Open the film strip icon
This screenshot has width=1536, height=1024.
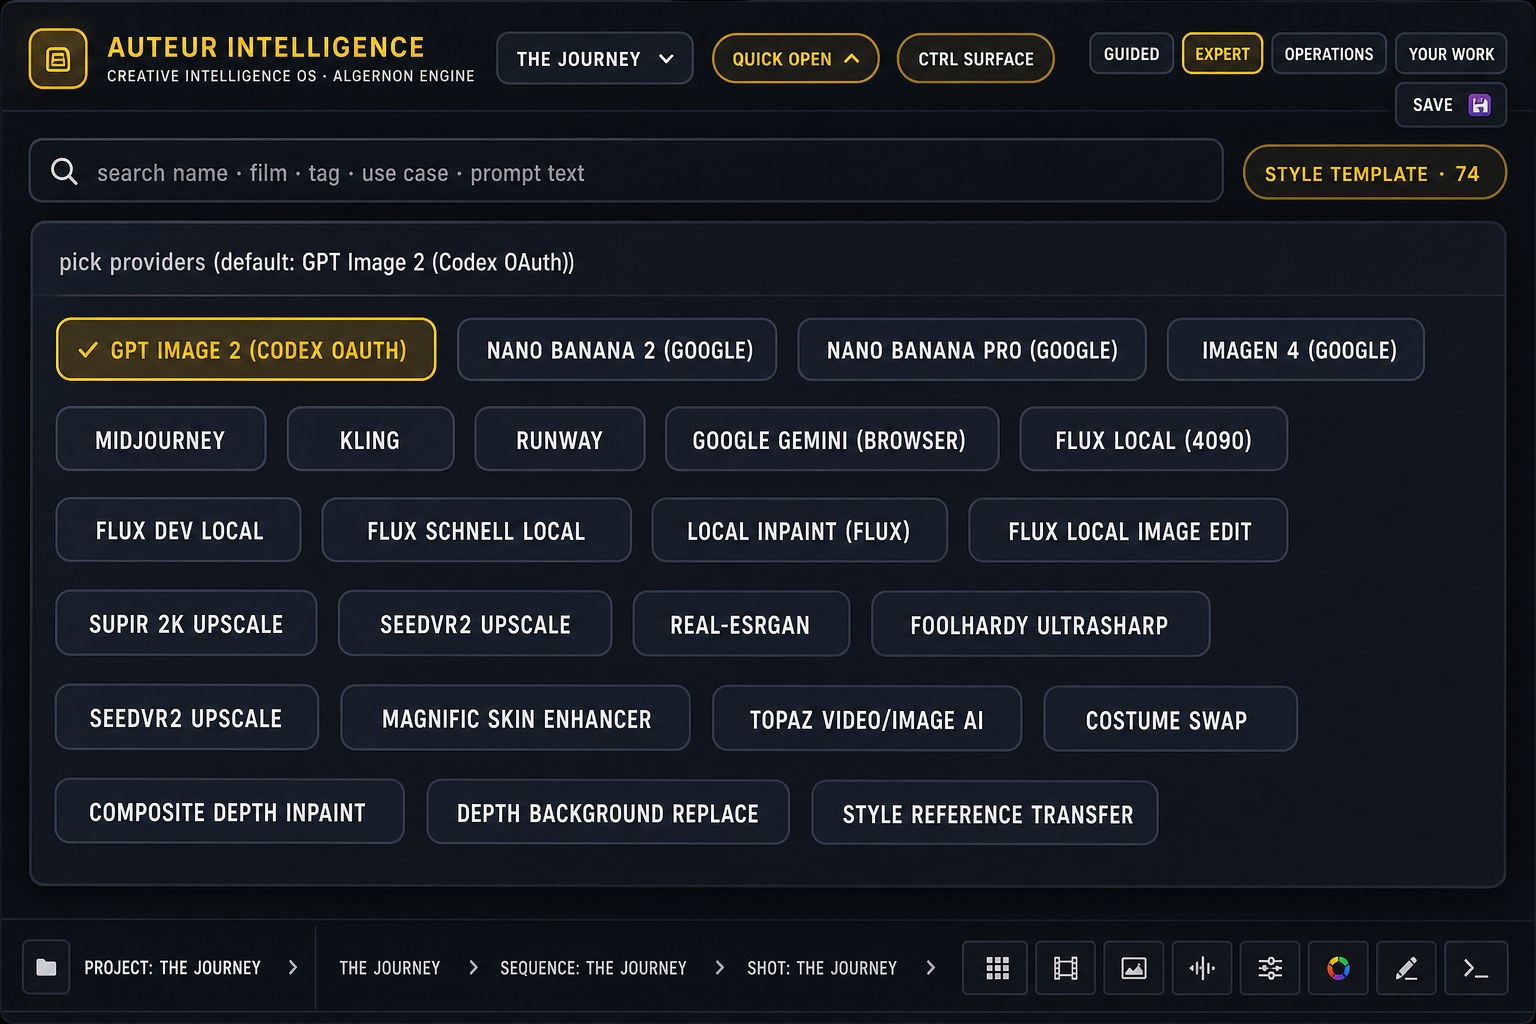(1065, 967)
